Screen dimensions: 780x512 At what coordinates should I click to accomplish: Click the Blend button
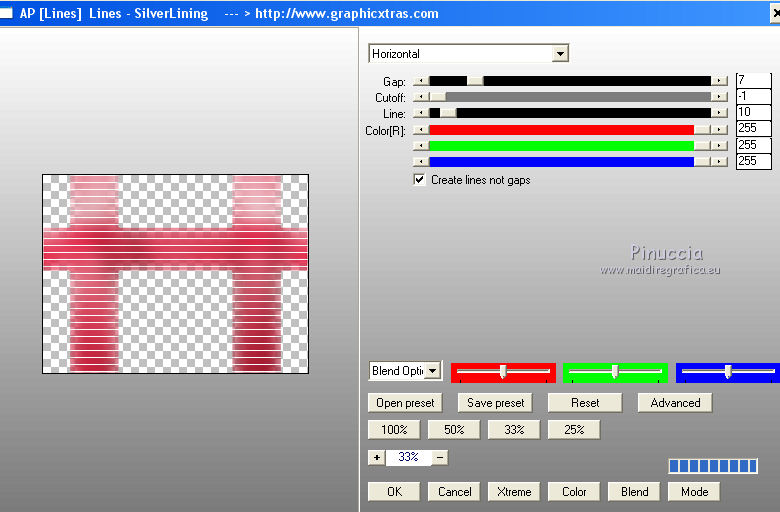(634, 492)
